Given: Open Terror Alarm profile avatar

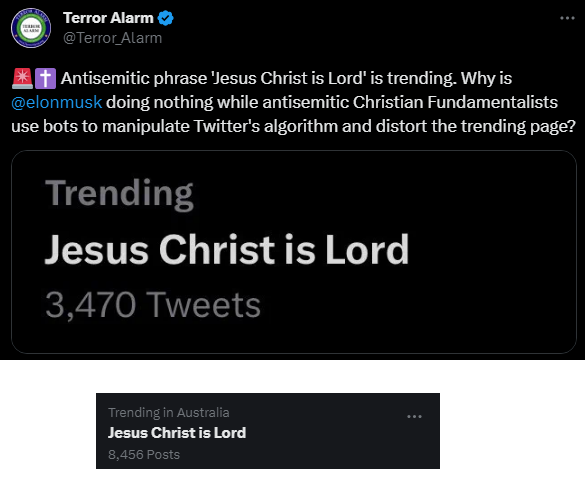Looking at the screenshot, I should click(31, 28).
